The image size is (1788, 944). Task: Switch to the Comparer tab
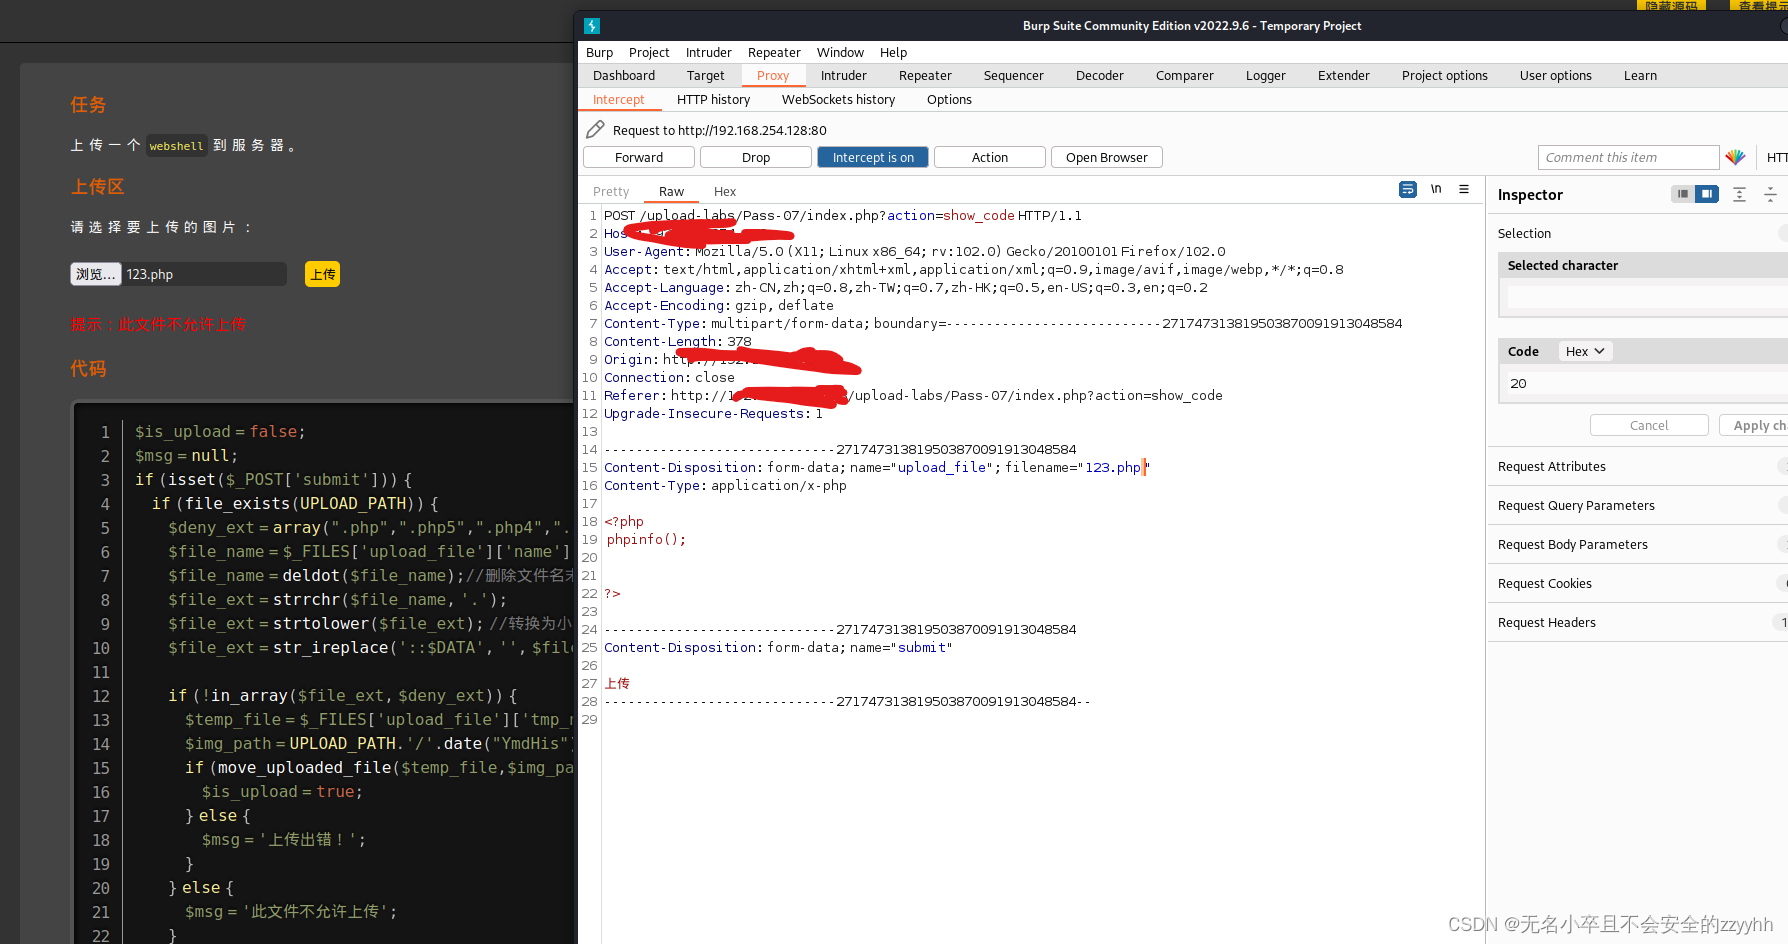click(x=1184, y=75)
